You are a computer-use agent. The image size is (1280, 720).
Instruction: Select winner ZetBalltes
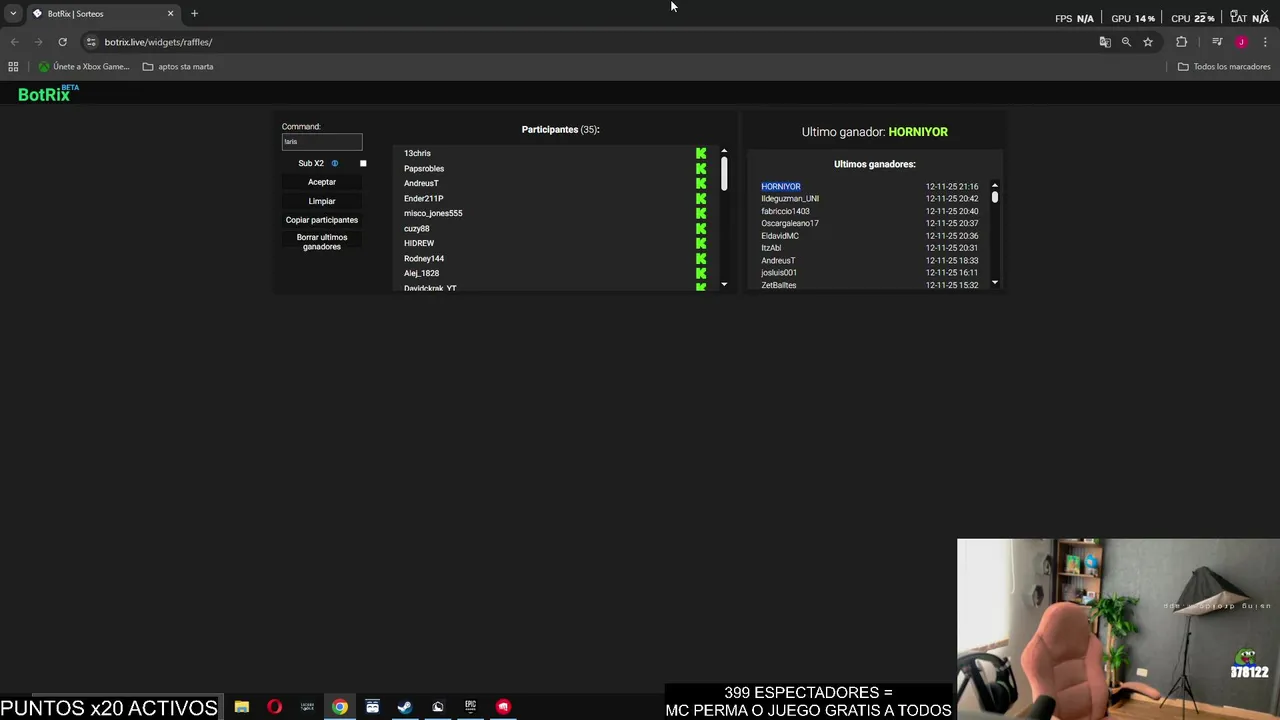[x=779, y=285]
